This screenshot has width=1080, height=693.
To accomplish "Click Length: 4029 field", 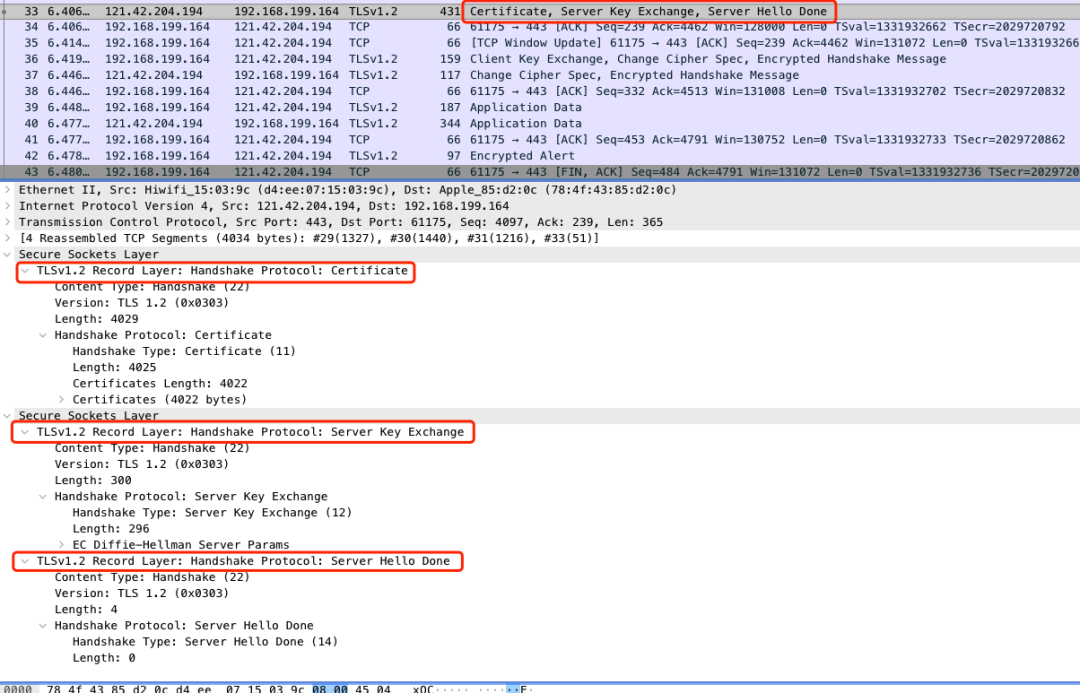I will tap(96, 319).
